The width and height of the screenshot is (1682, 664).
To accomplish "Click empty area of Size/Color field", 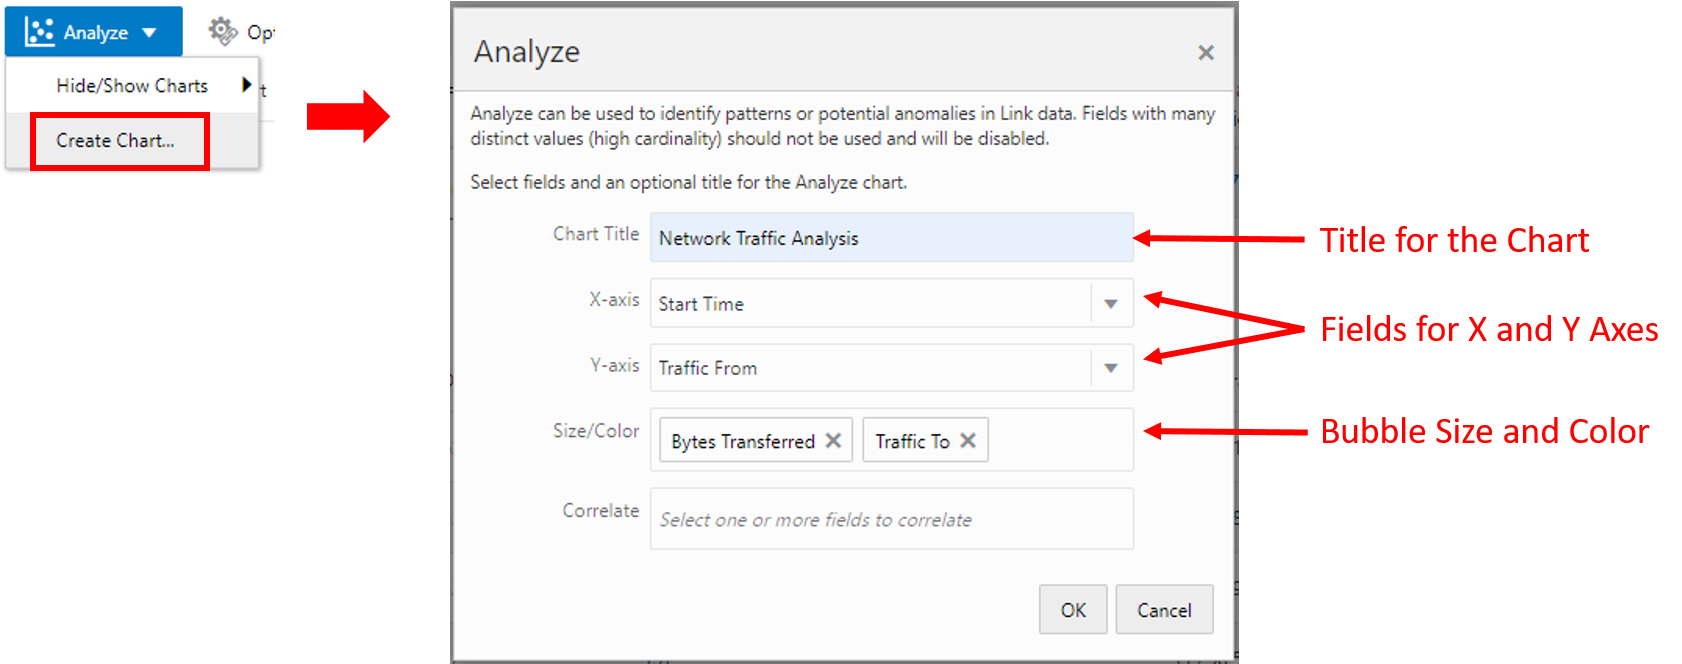I will (x=1060, y=440).
